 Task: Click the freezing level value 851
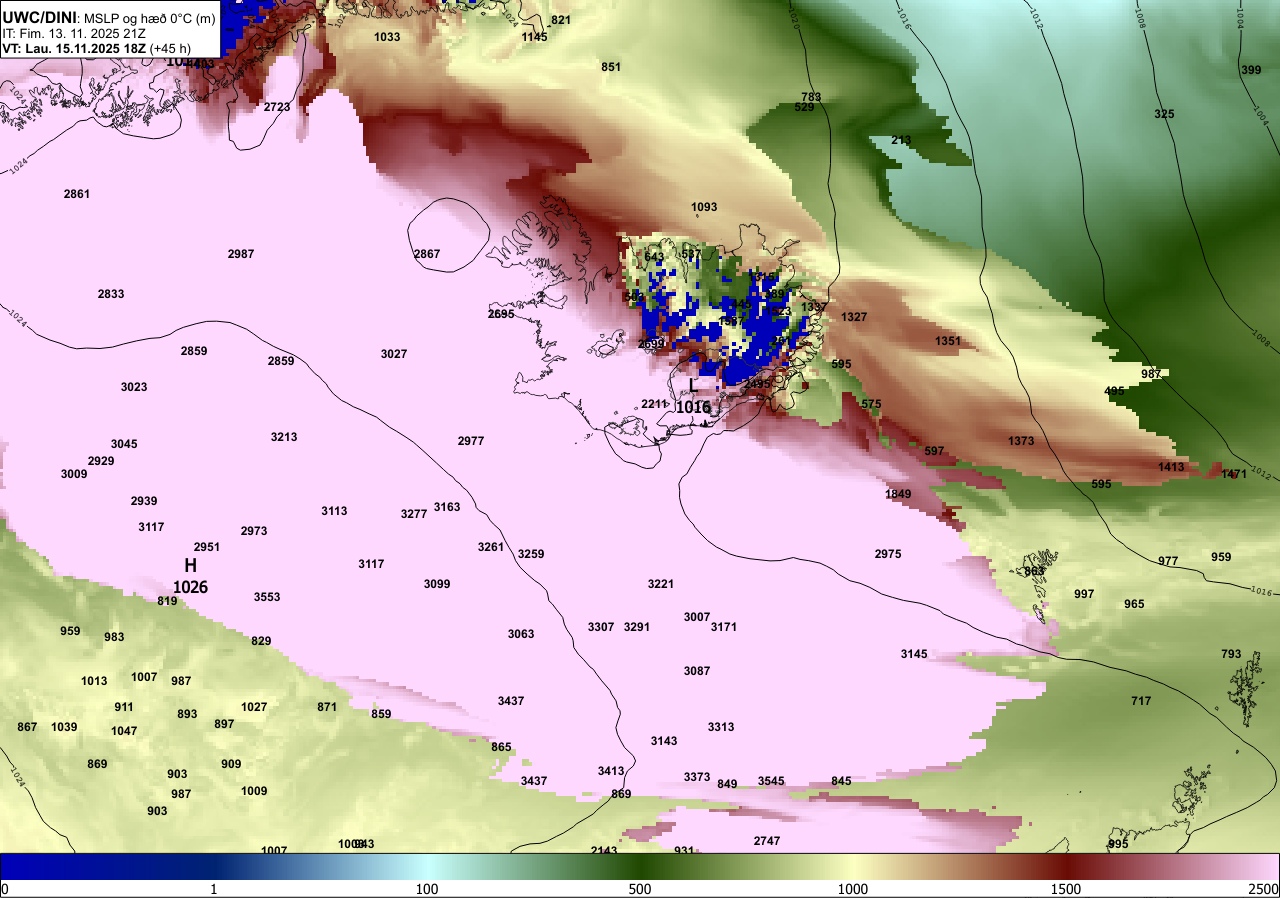coord(611,67)
